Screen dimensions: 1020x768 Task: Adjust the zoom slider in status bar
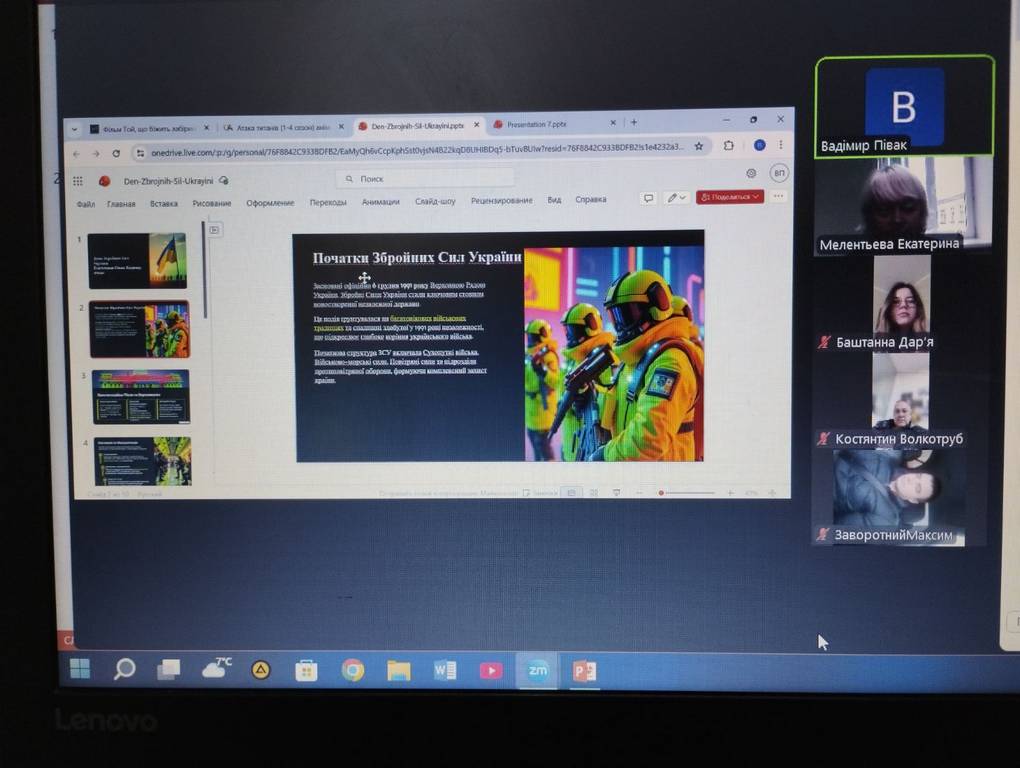(x=690, y=493)
